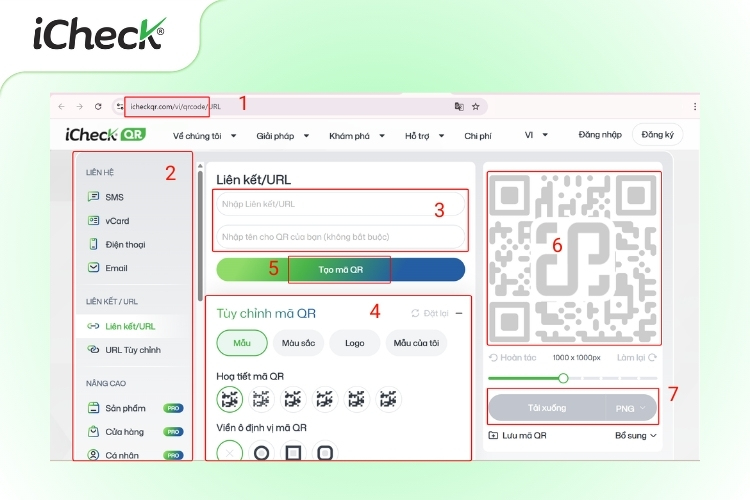The height and width of the screenshot is (500, 750).
Task: Click the Đăng nhập link
Action: (x=600, y=135)
